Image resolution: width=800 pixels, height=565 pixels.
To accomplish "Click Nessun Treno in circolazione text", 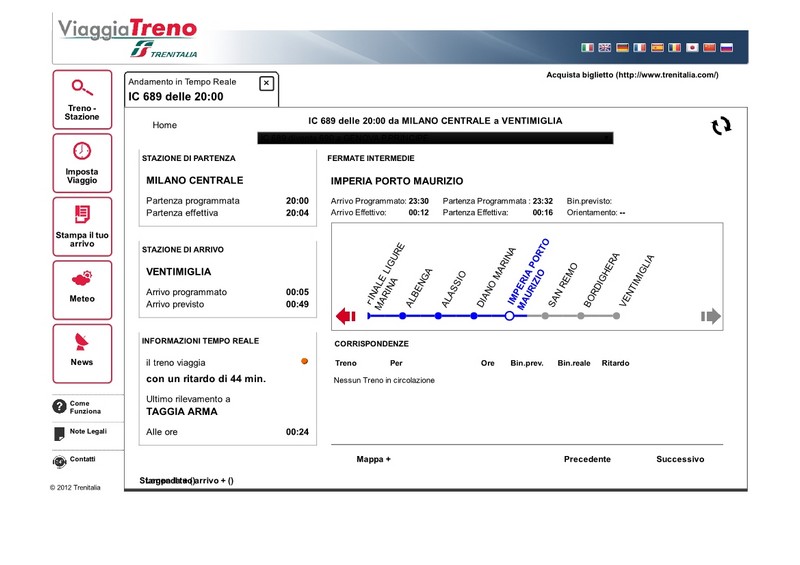I will coord(384,380).
